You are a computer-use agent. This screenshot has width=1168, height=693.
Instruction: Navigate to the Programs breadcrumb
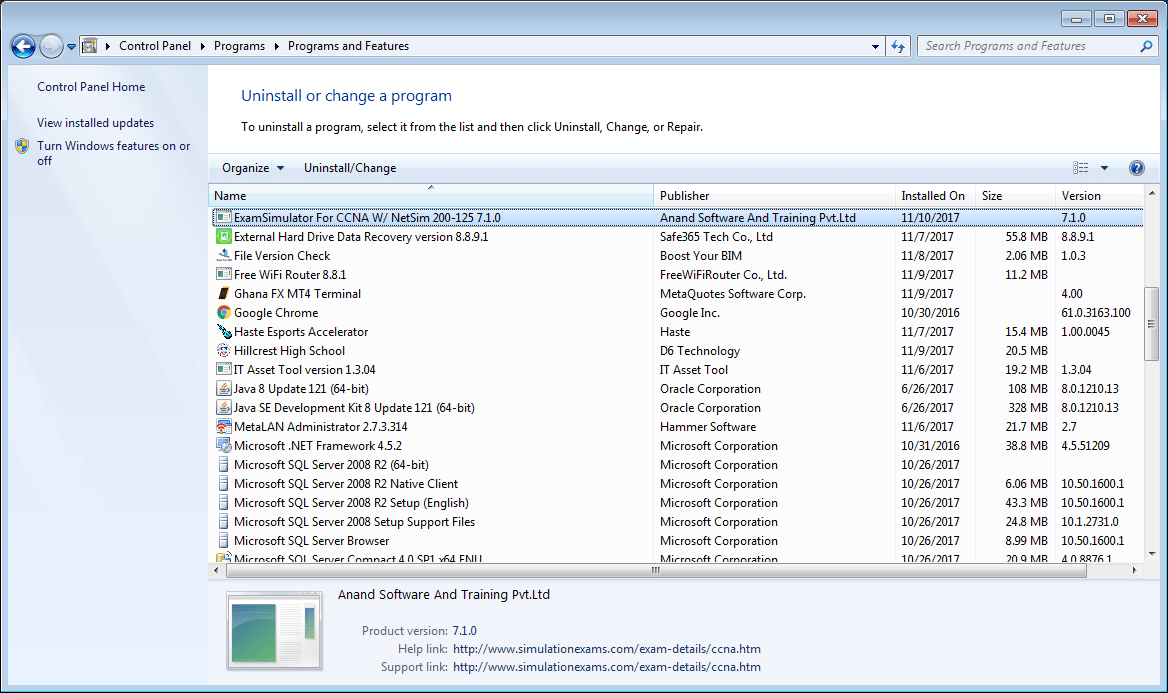[240, 46]
